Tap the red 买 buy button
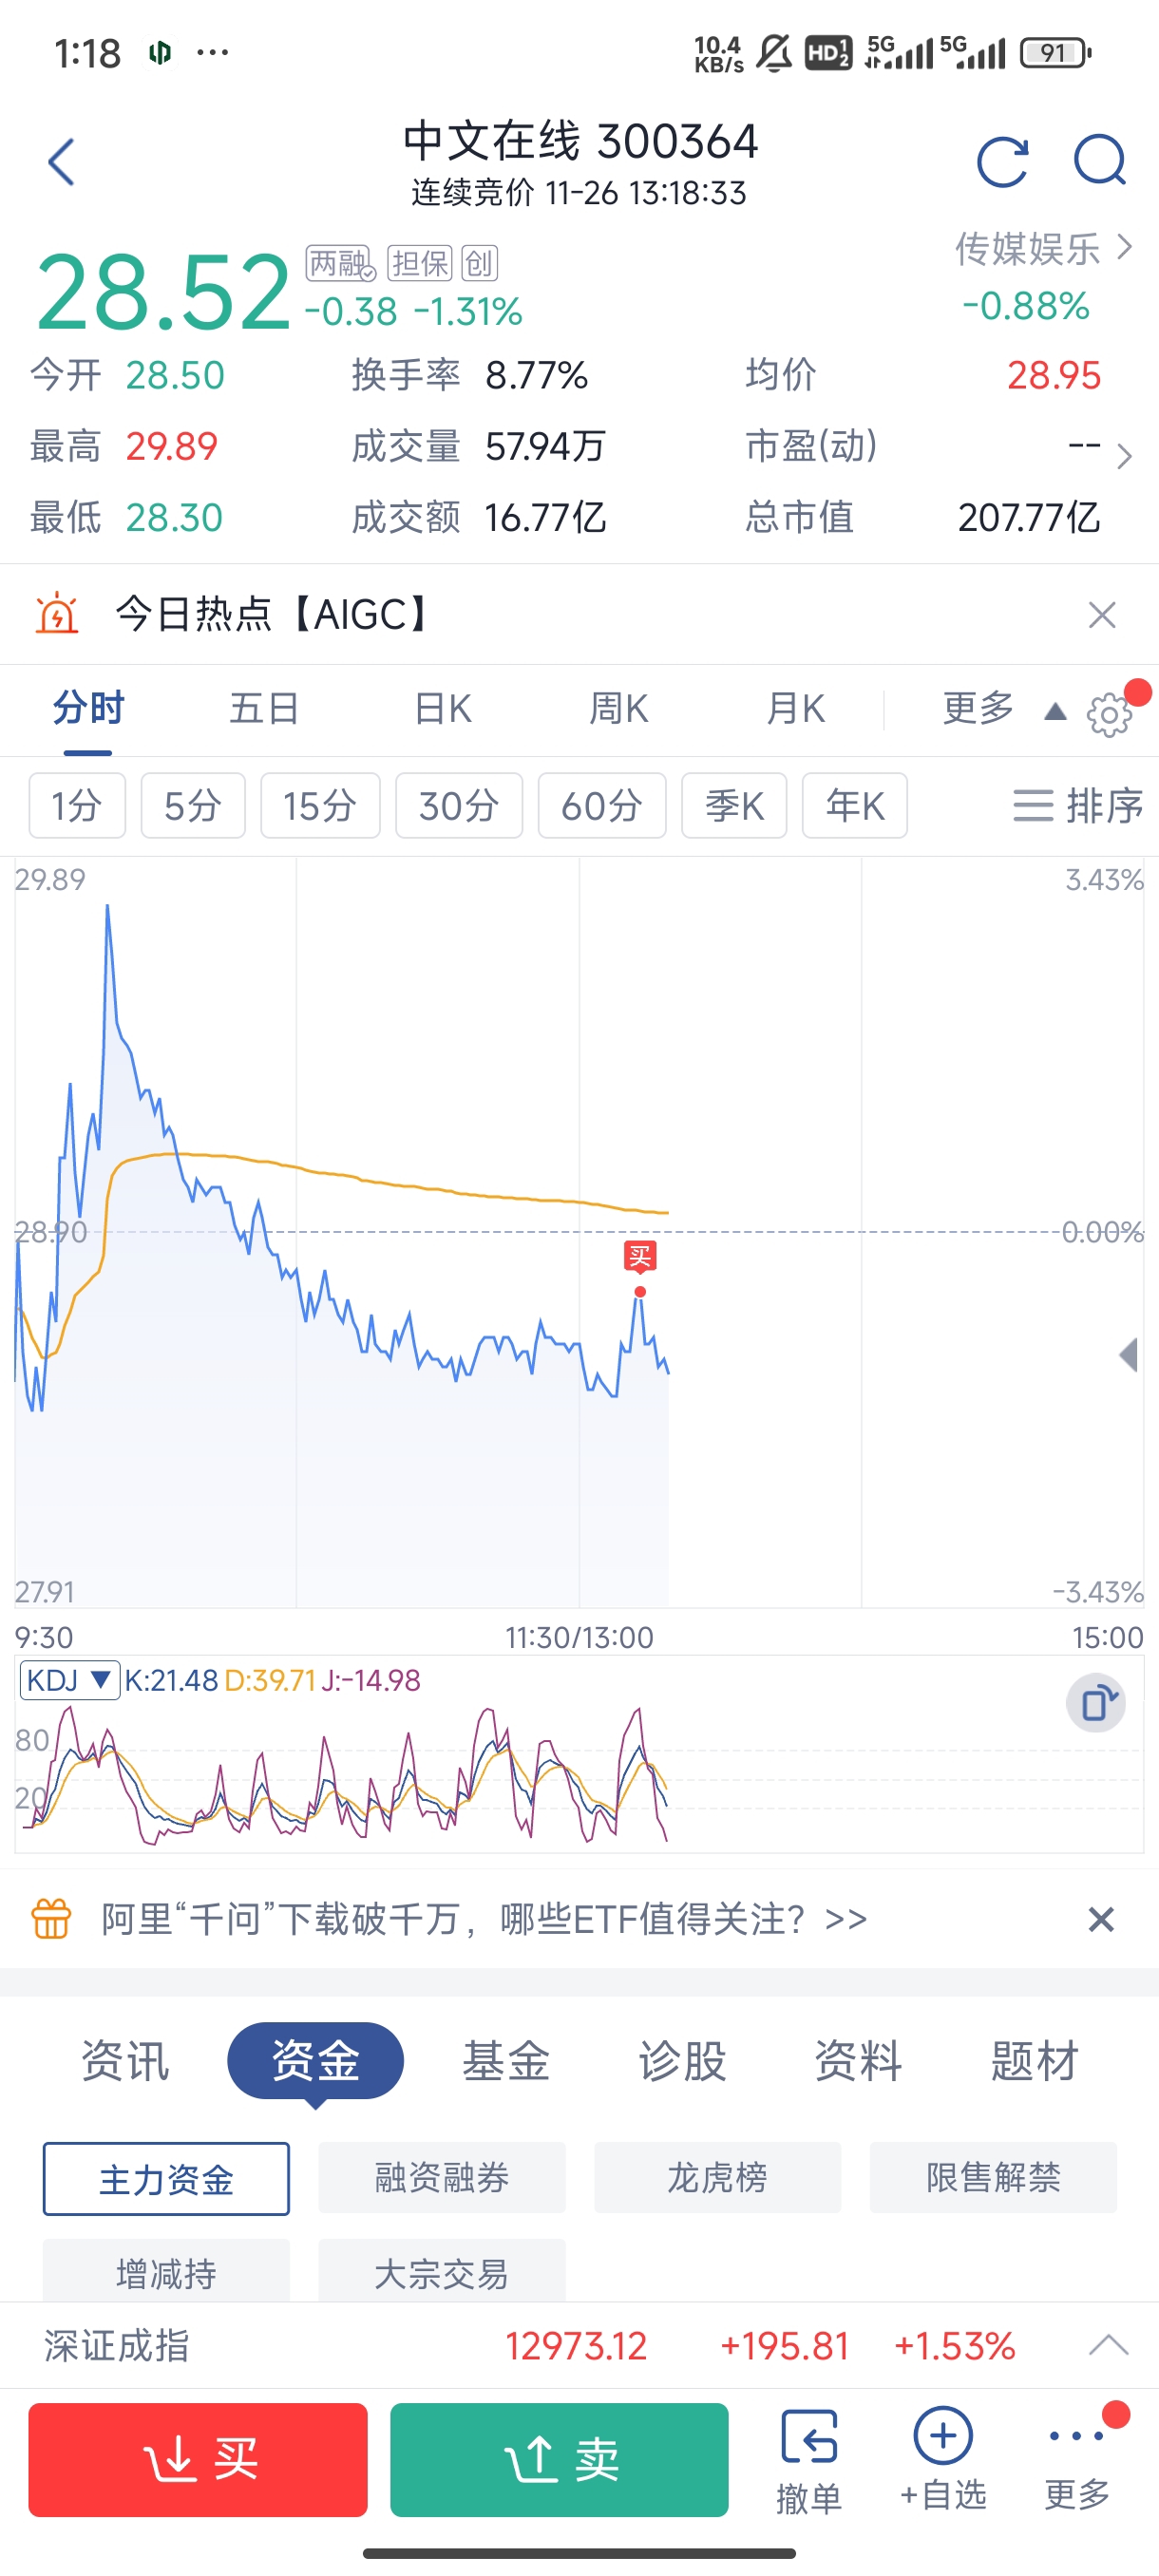Image resolution: width=1159 pixels, height=2576 pixels. pyautogui.click(x=198, y=2459)
